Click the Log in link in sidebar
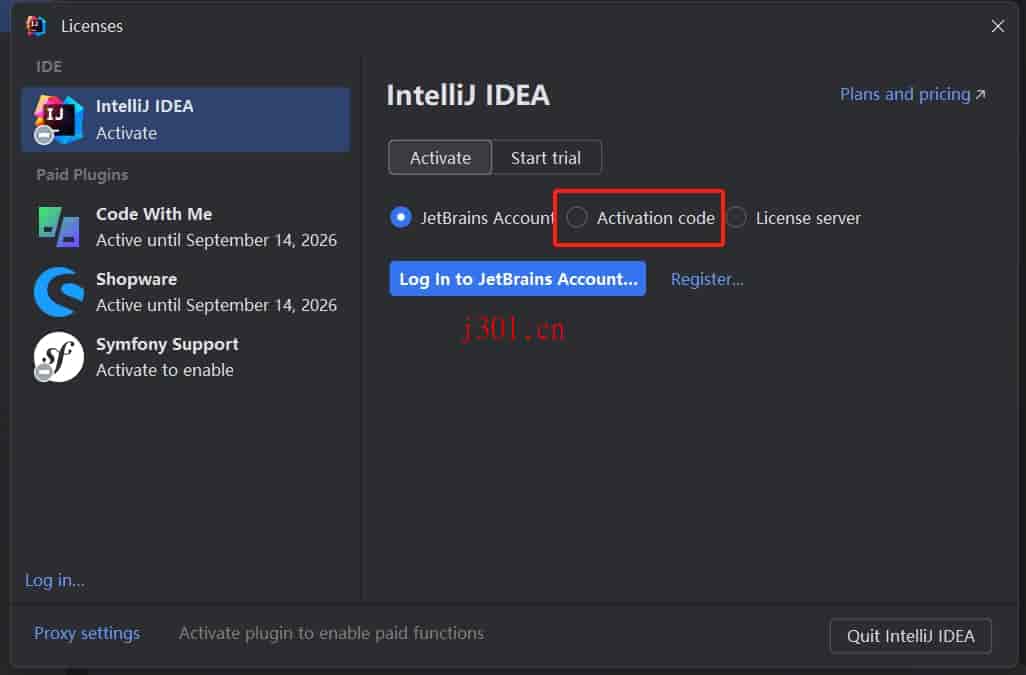The height and width of the screenshot is (675, 1026). (54, 580)
